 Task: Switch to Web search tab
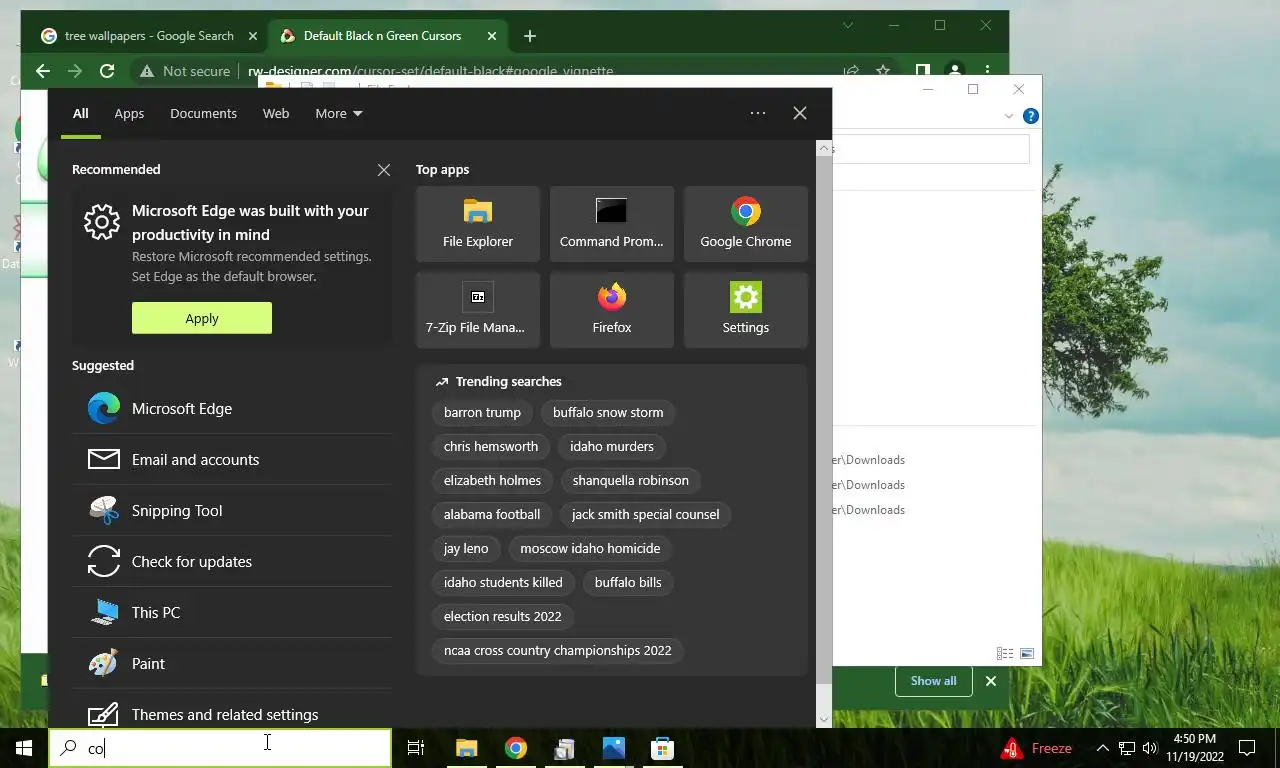tap(276, 113)
